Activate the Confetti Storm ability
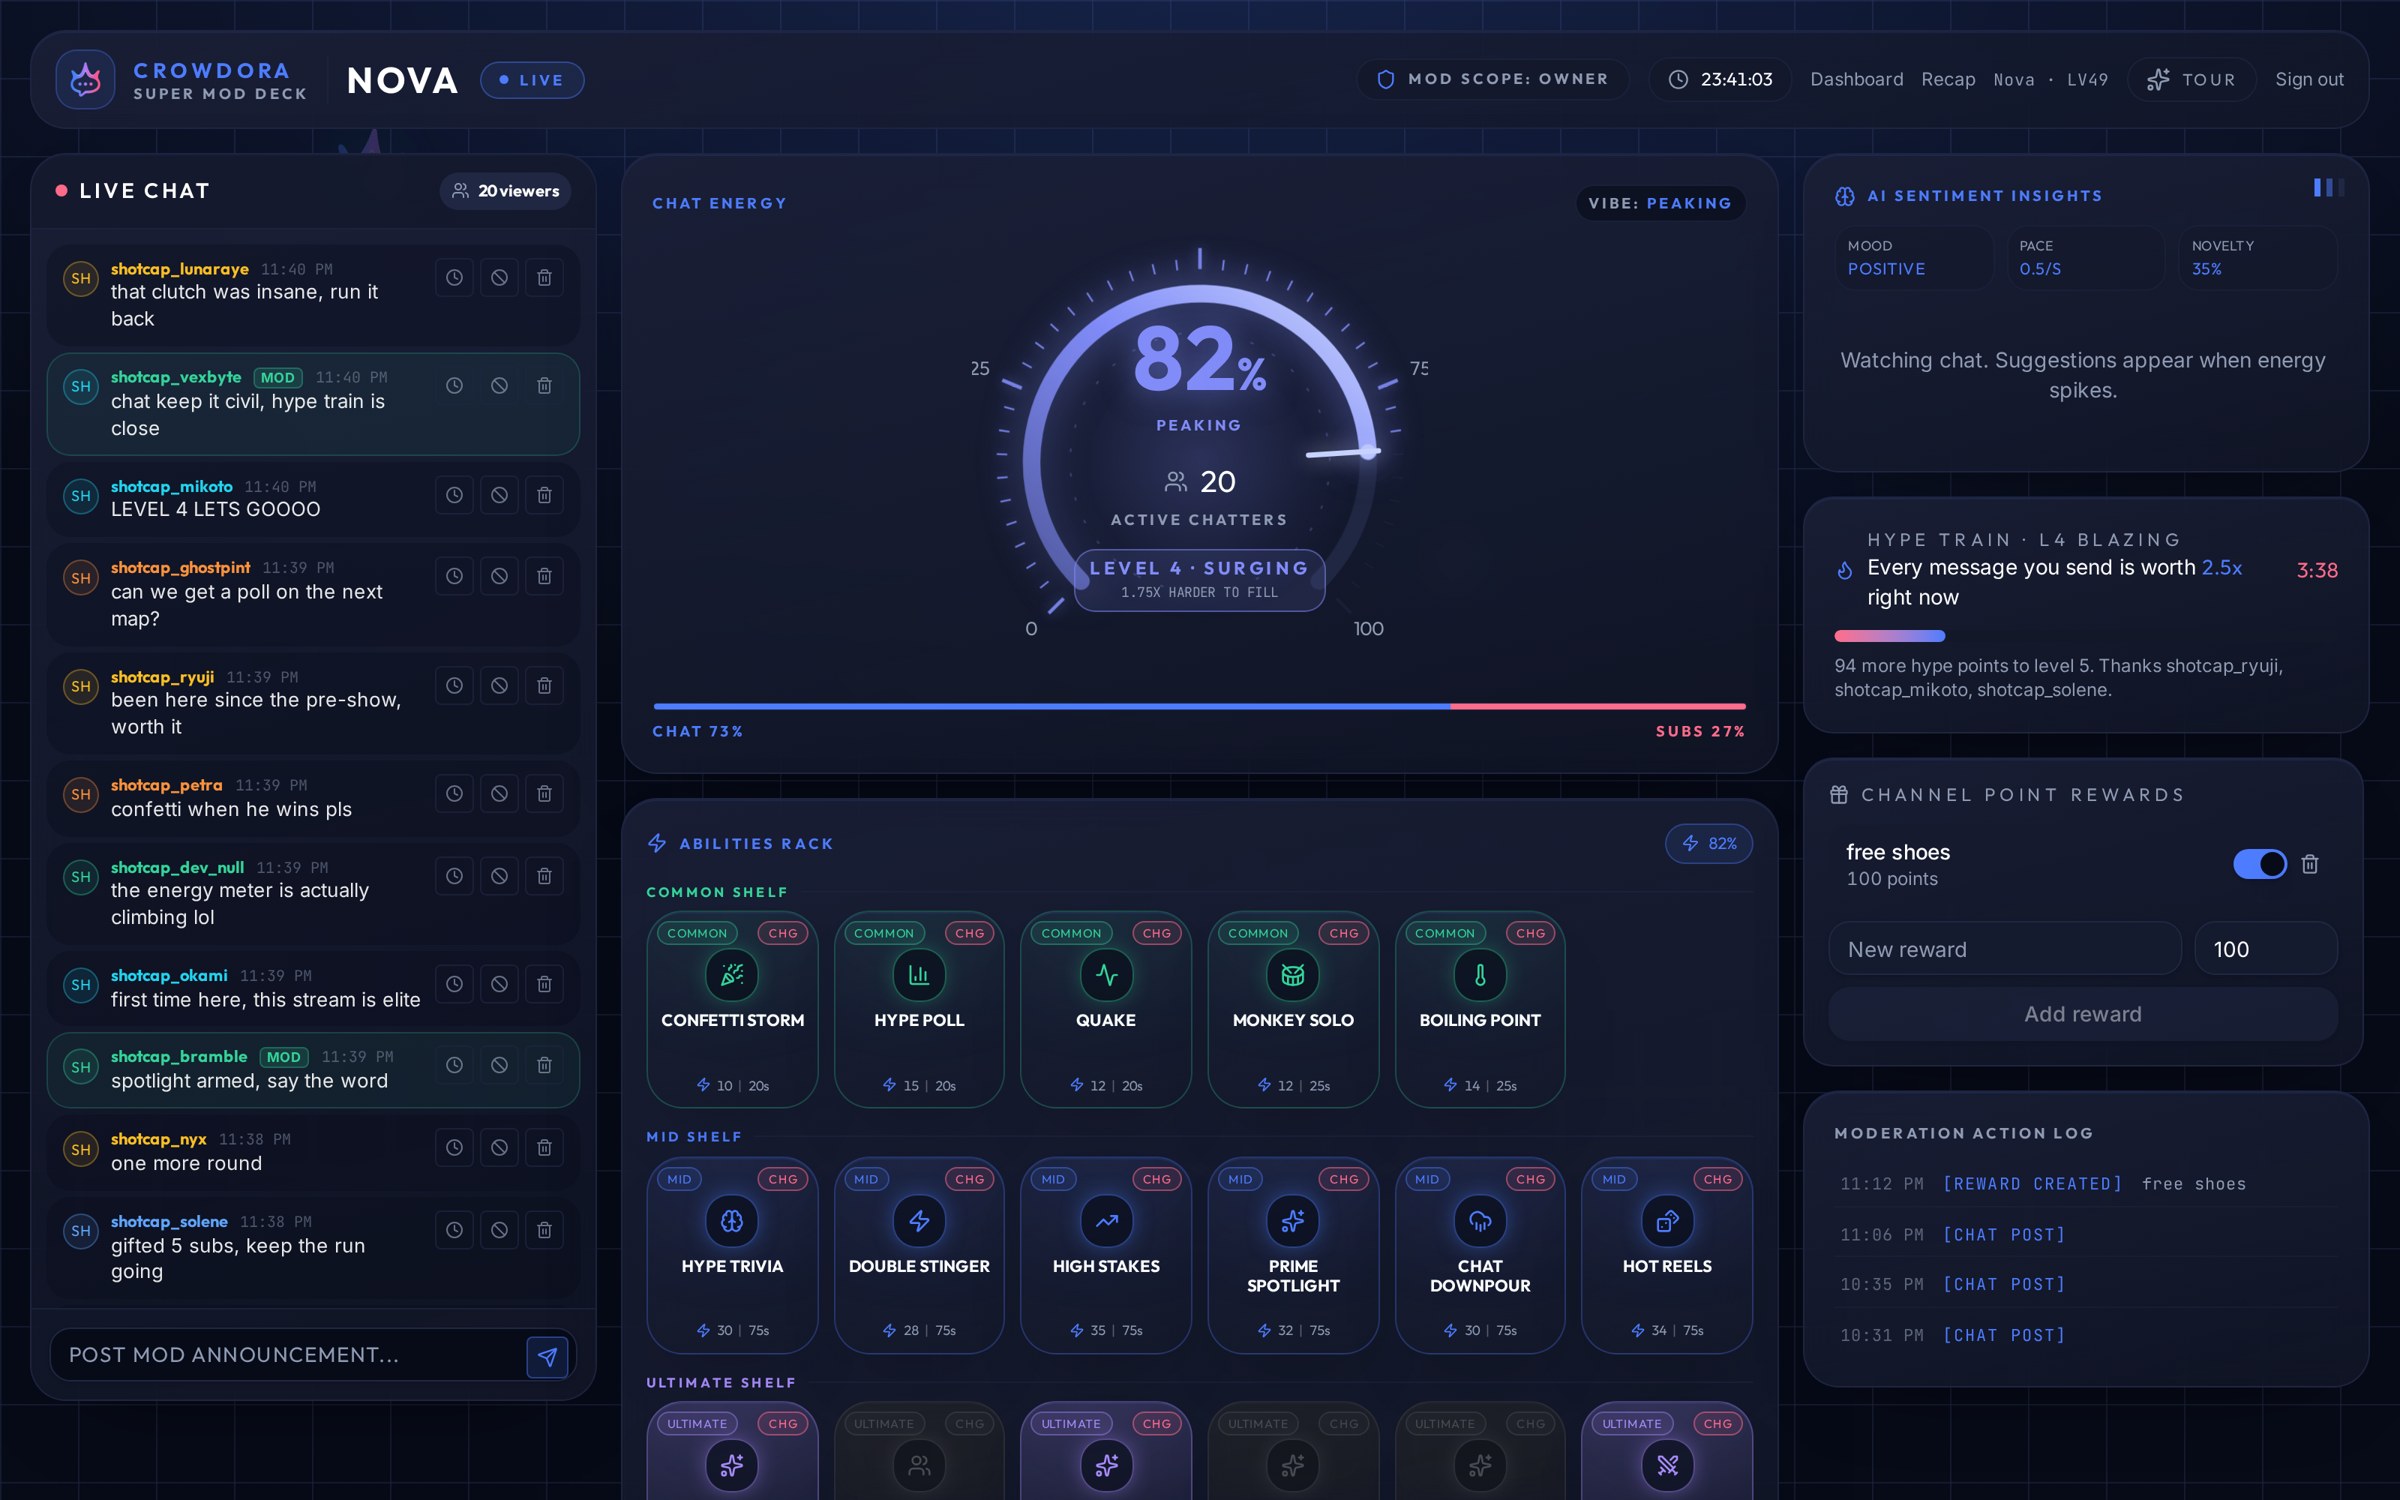 [732, 1009]
